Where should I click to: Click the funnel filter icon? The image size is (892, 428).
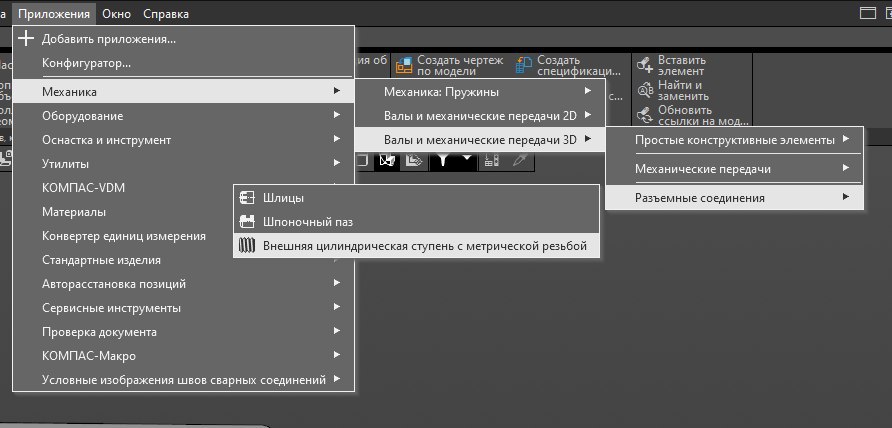point(443,161)
